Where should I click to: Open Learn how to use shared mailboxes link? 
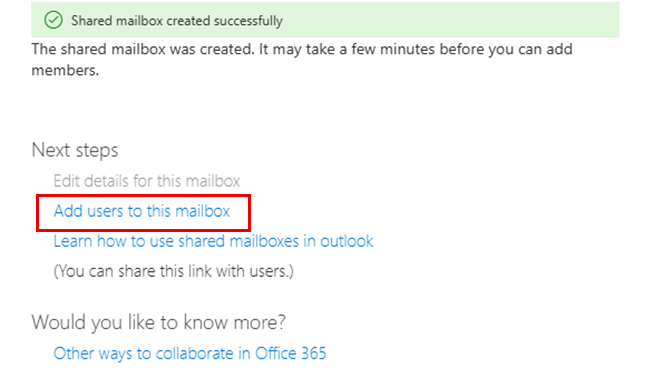213,241
